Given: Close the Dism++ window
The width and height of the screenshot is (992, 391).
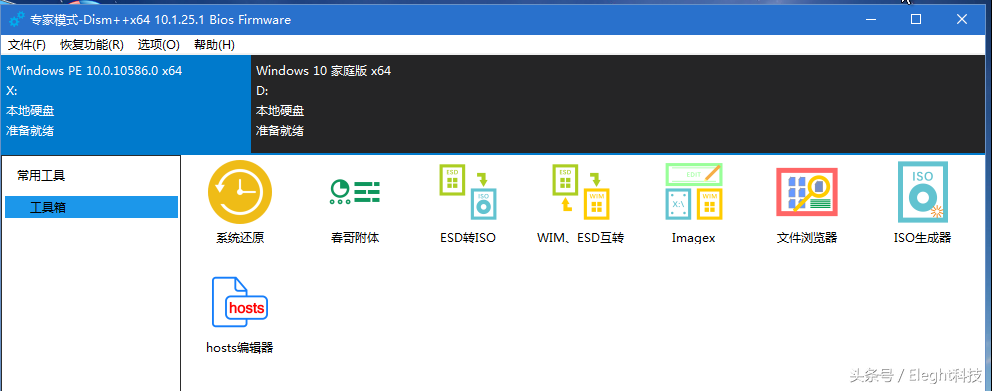Looking at the screenshot, I should [962, 20].
